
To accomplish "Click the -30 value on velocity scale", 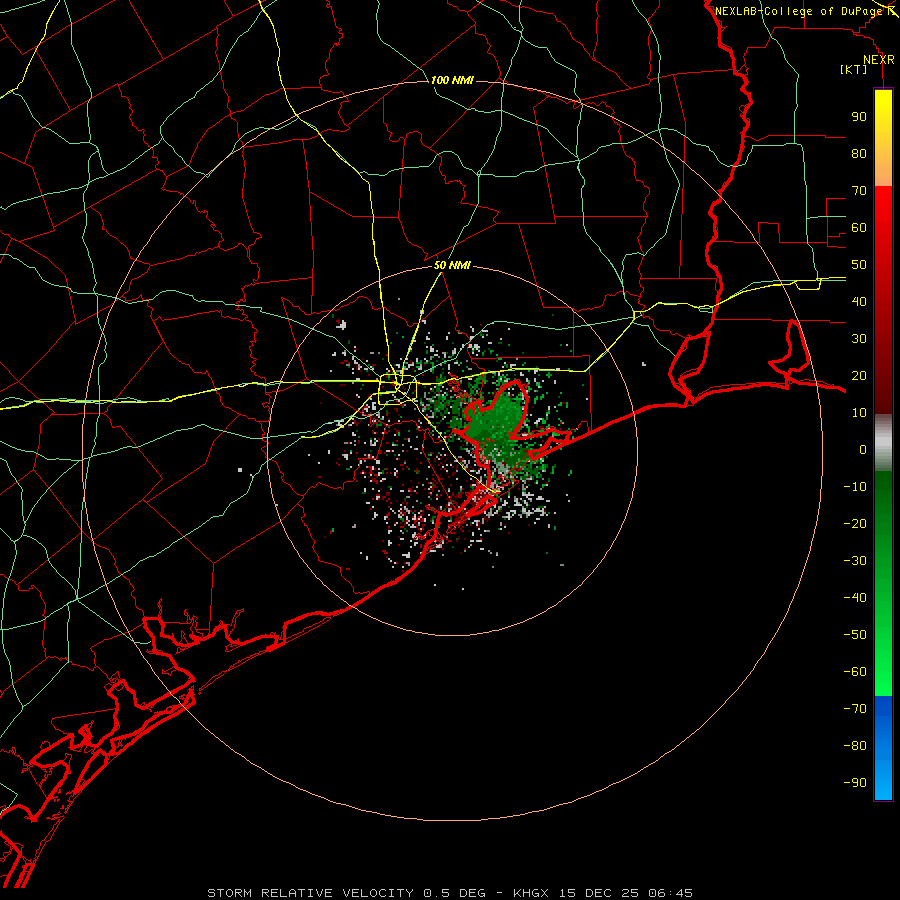I will [x=855, y=561].
